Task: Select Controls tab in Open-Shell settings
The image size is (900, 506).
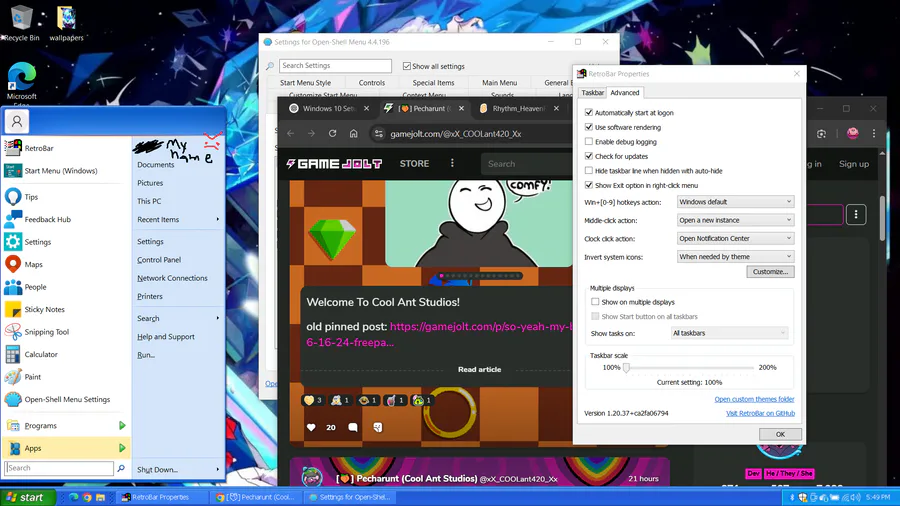Action: (x=372, y=83)
